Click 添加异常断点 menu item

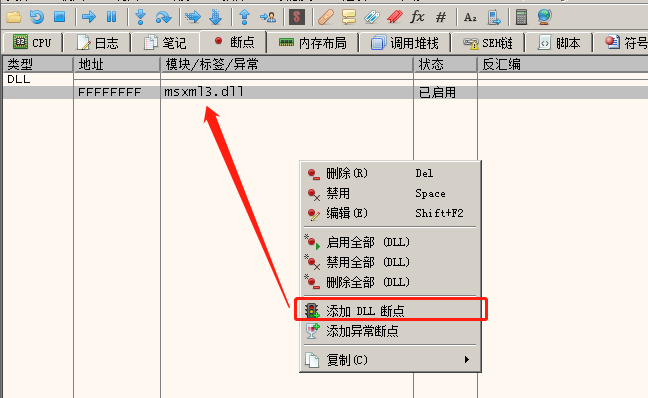tap(390, 331)
